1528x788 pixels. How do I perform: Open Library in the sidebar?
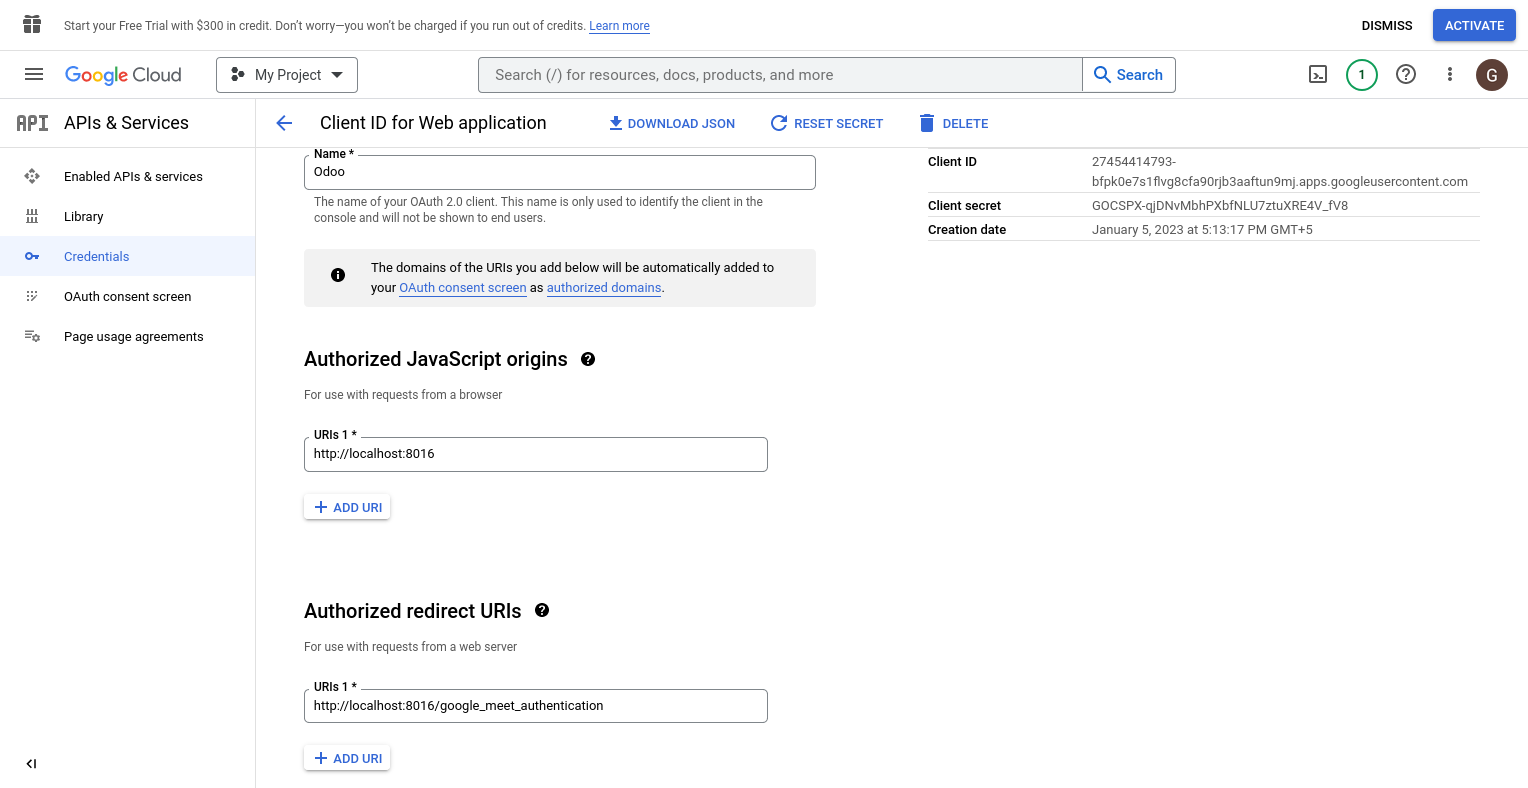[83, 216]
